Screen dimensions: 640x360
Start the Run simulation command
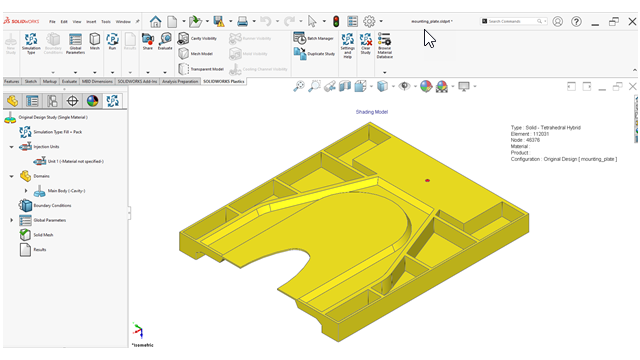(112, 42)
